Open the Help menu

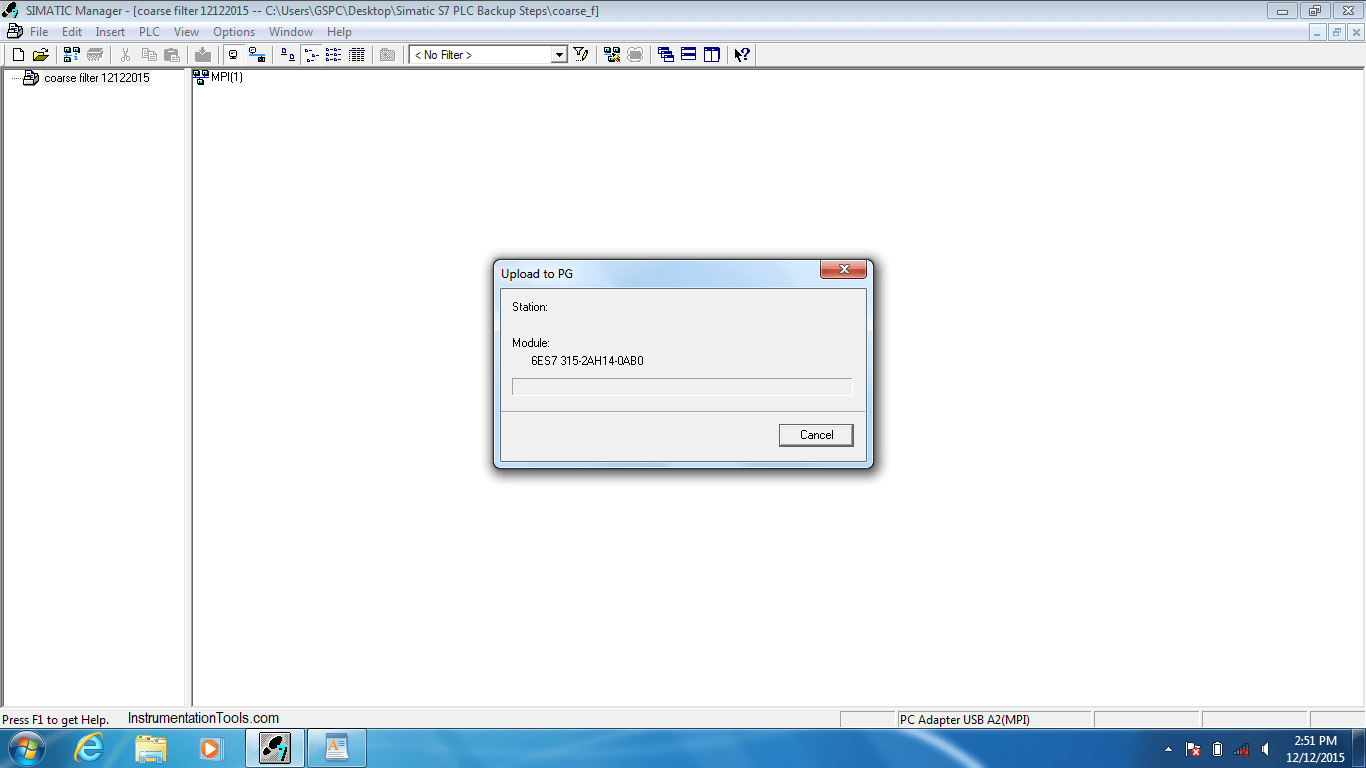click(x=339, y=32)
